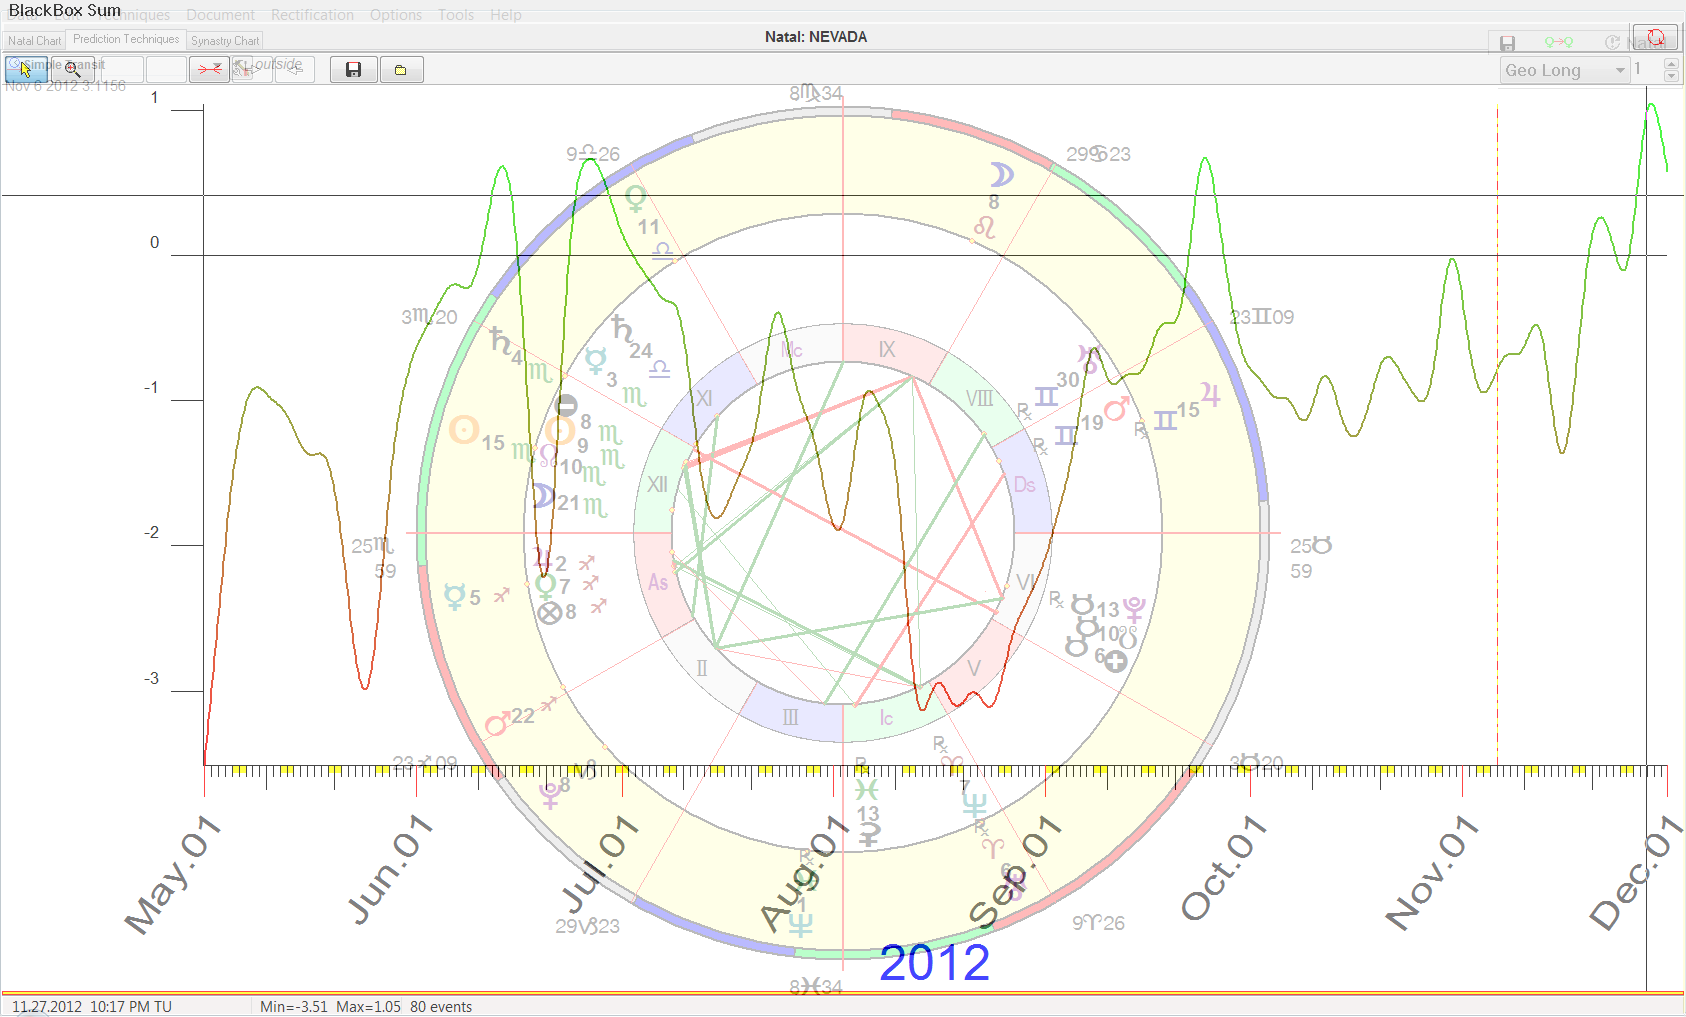Image resolution: width=1686 pixels, height=1017 pixels.
Task: Open file with yellow folder icon
Action: (x=400, y=69)
